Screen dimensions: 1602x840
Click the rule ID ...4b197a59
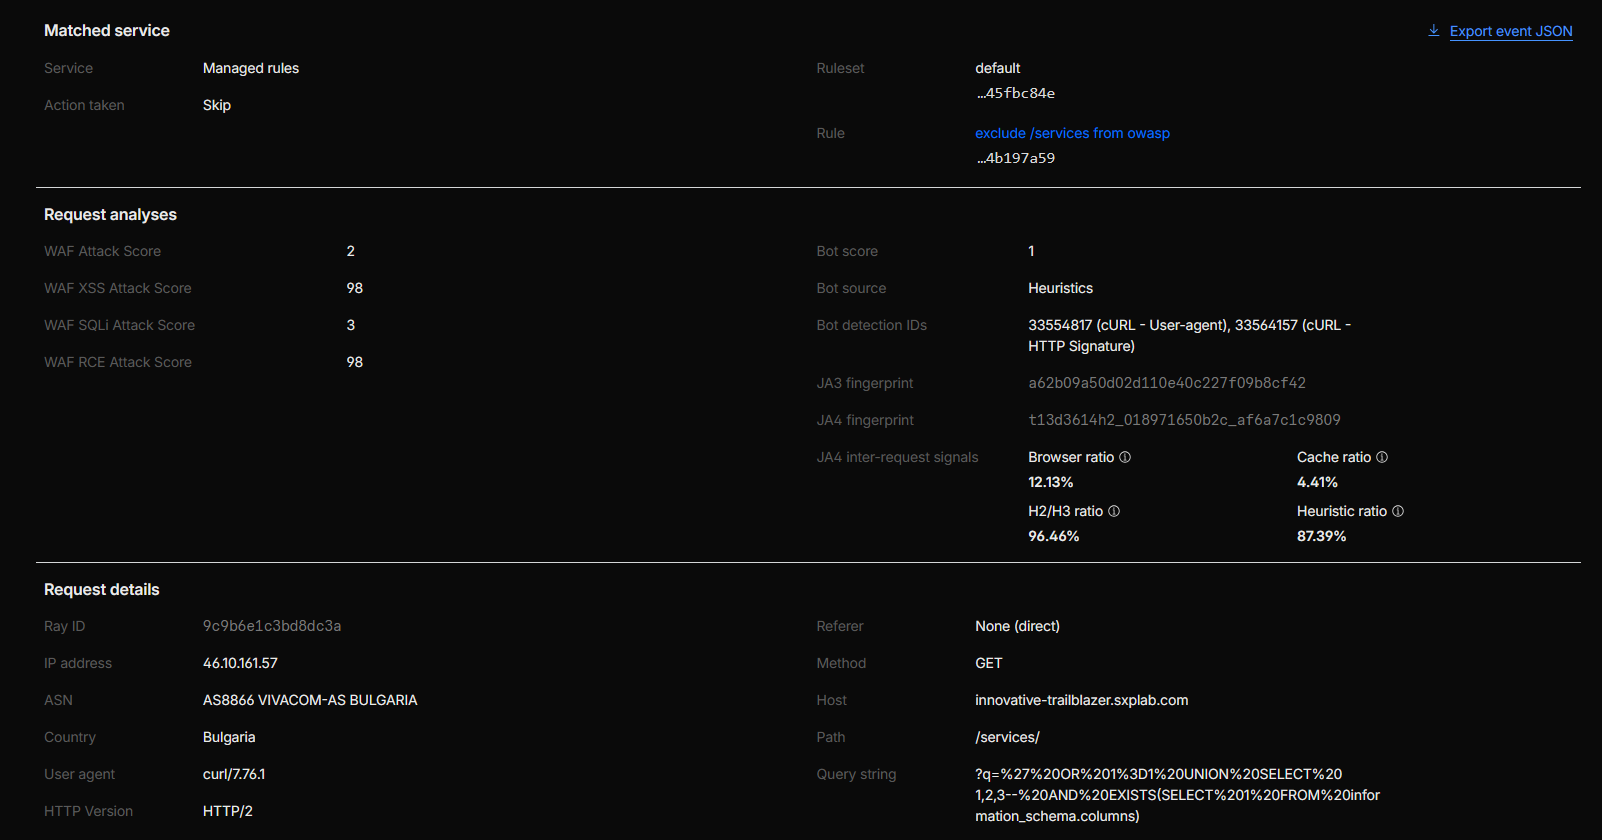tap(1015, 158)
